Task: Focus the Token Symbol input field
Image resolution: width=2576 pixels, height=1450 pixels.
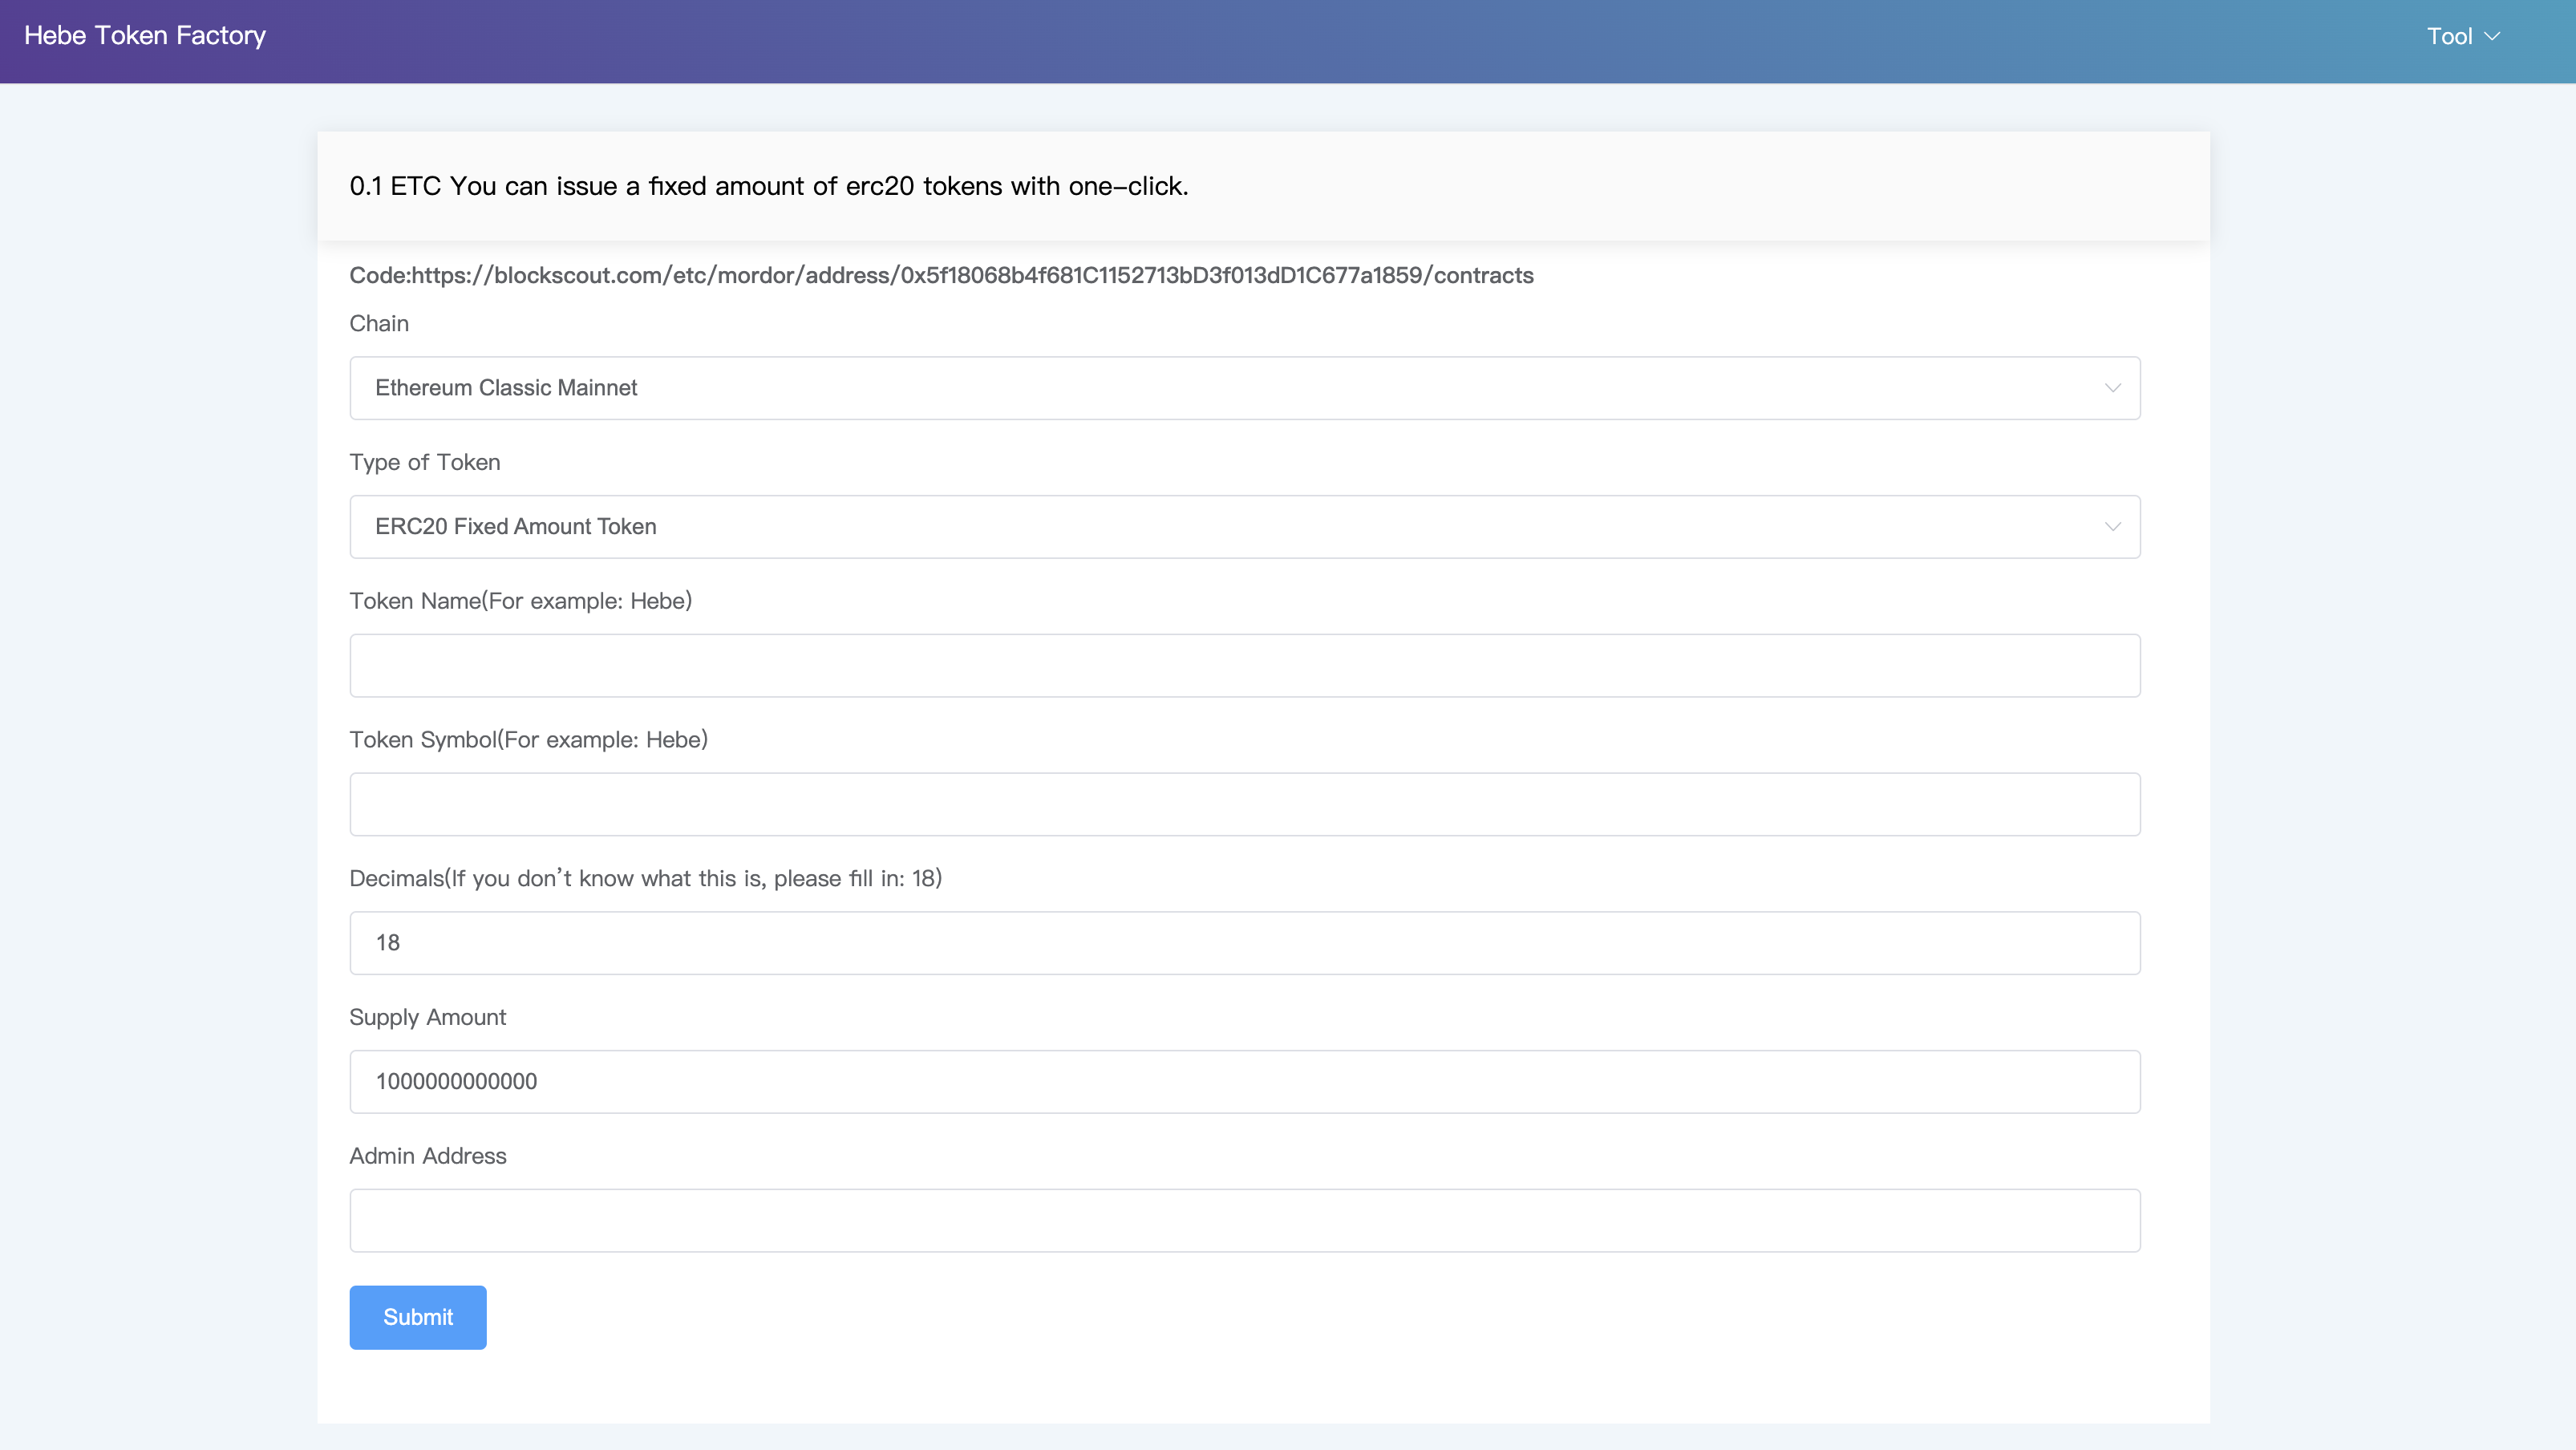Action: tap(1243, 804)
